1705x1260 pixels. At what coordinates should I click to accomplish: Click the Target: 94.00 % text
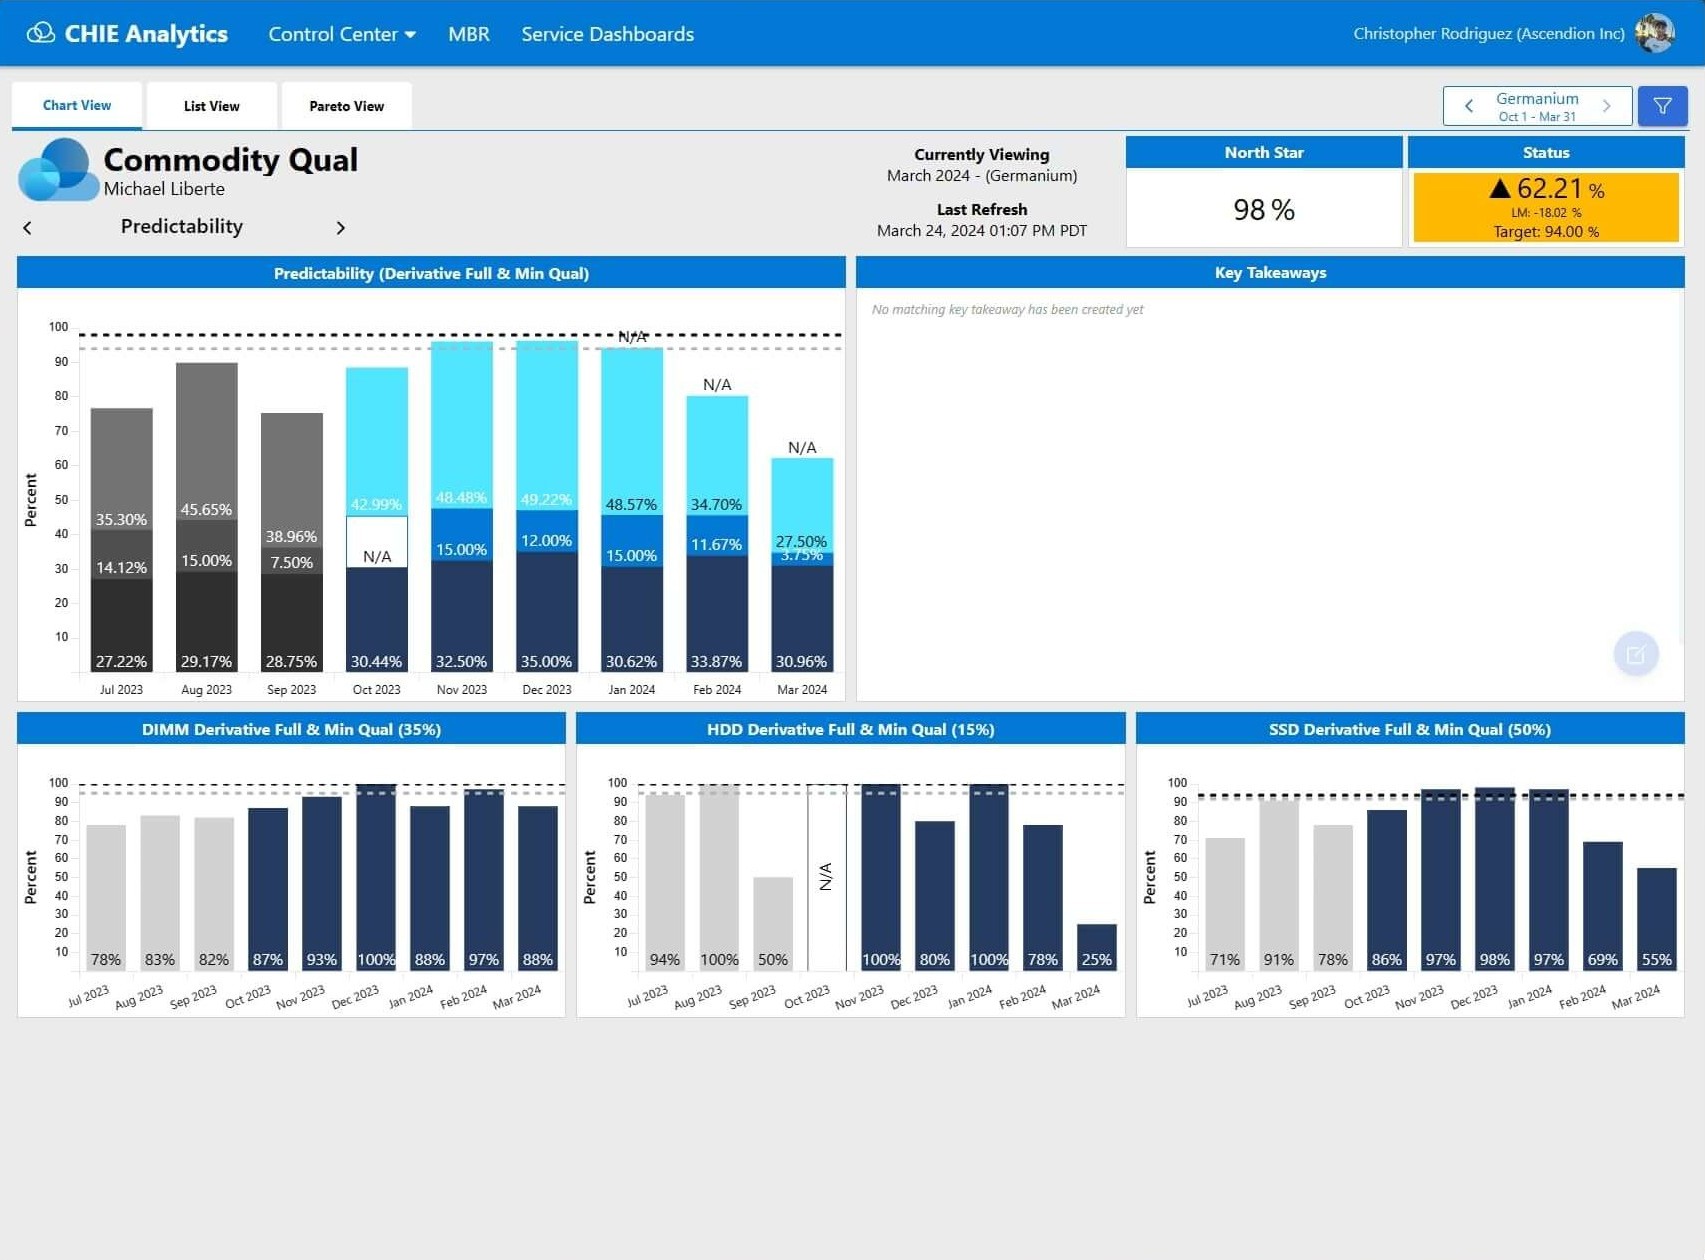click(1546, 232)
